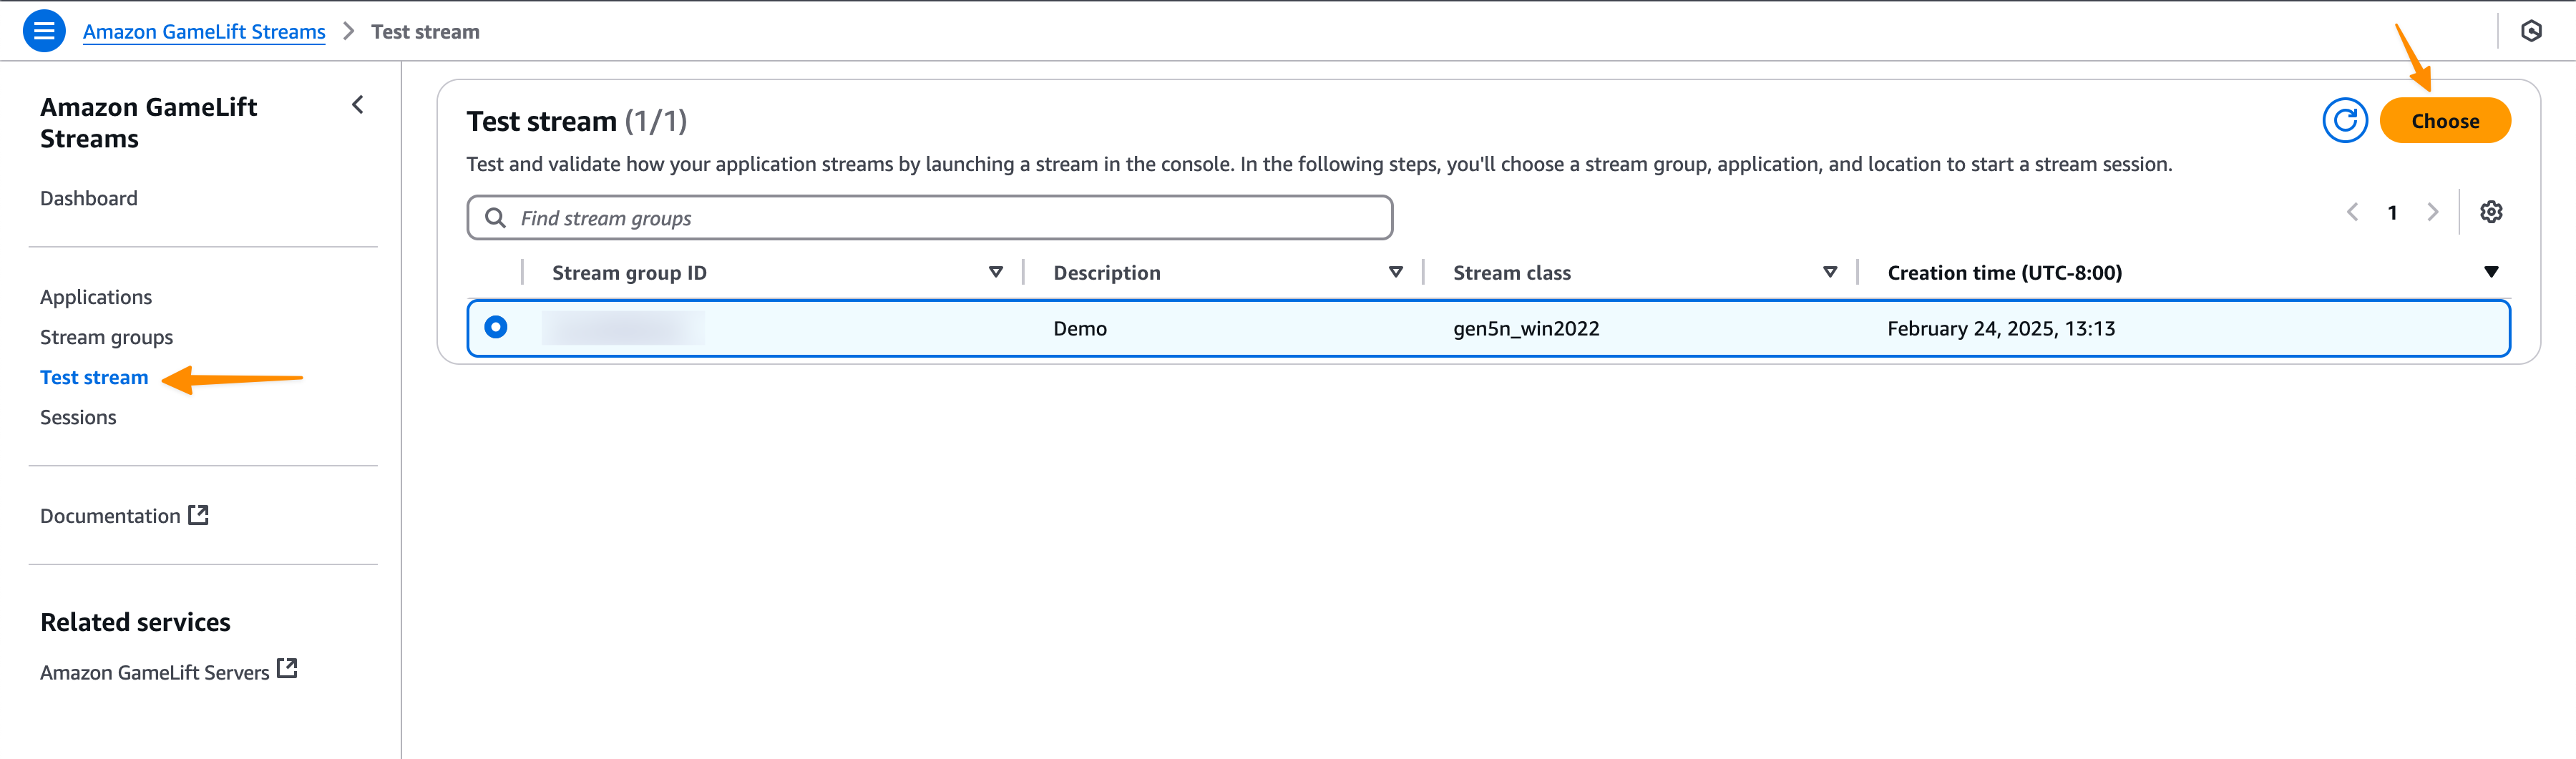Sort by Stream class column arrow
The height and width of the screenshot is (759, 2576).
[1830, 272]
